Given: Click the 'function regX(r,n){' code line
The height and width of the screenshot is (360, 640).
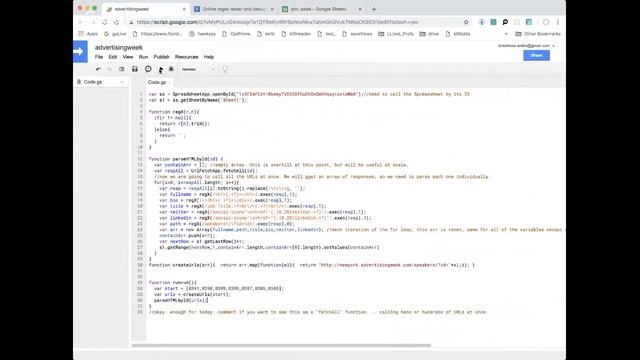Looking at the screenshot, I should point(174,112).
